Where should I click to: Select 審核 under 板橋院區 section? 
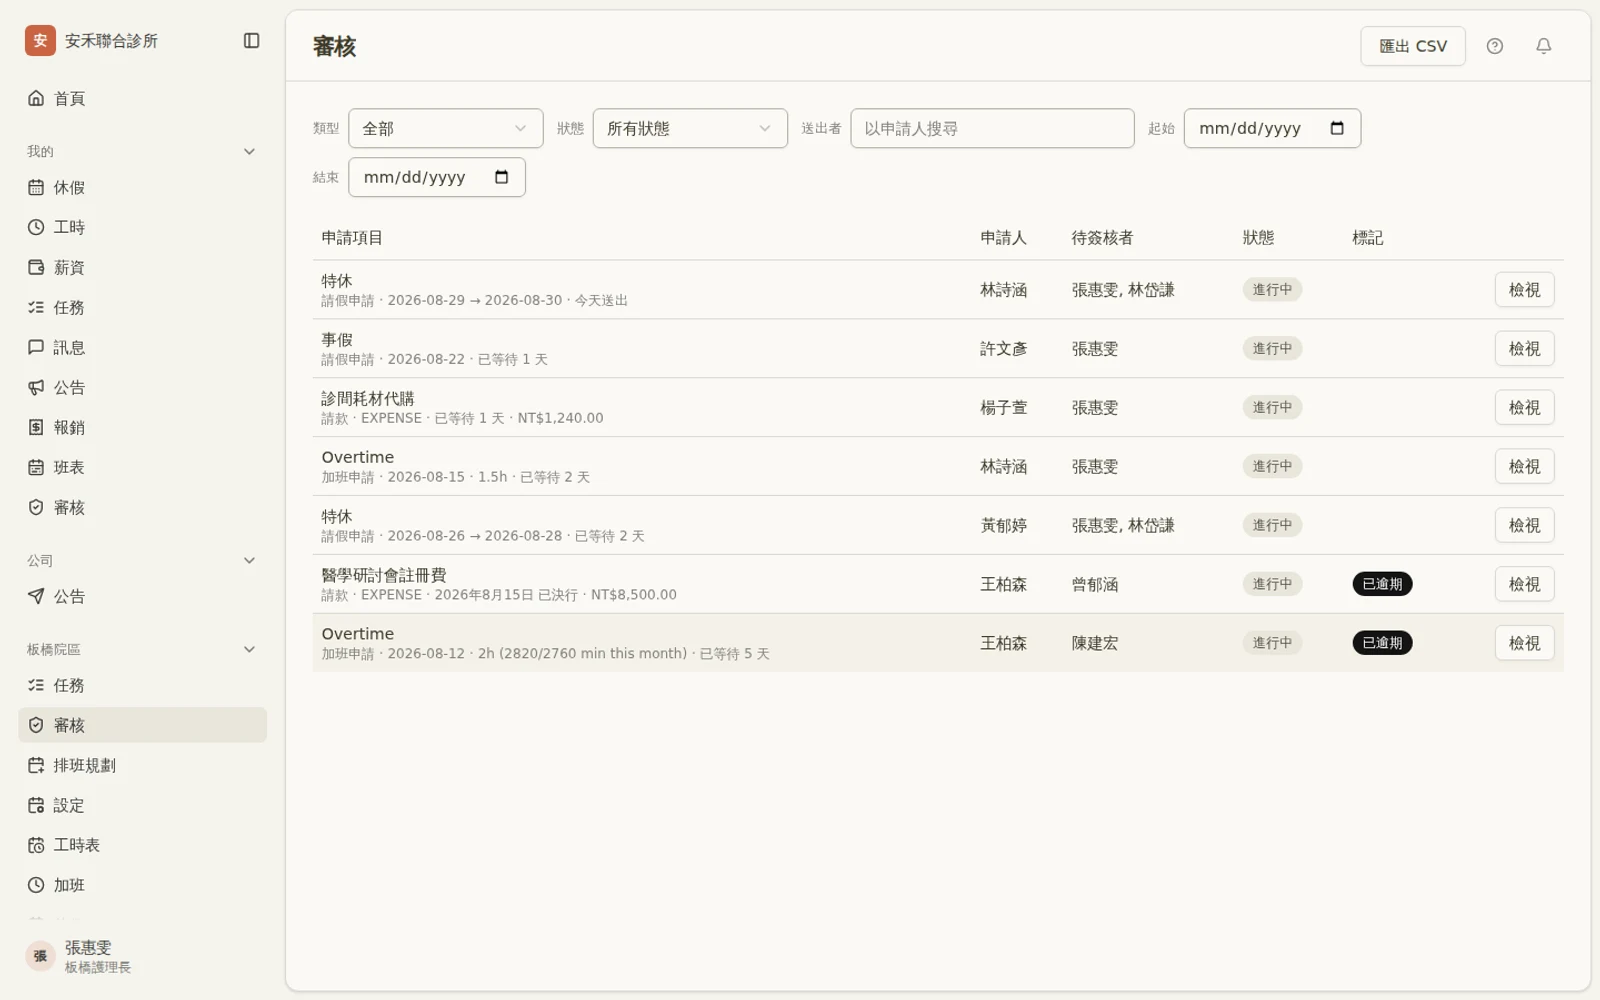(143, 726)
